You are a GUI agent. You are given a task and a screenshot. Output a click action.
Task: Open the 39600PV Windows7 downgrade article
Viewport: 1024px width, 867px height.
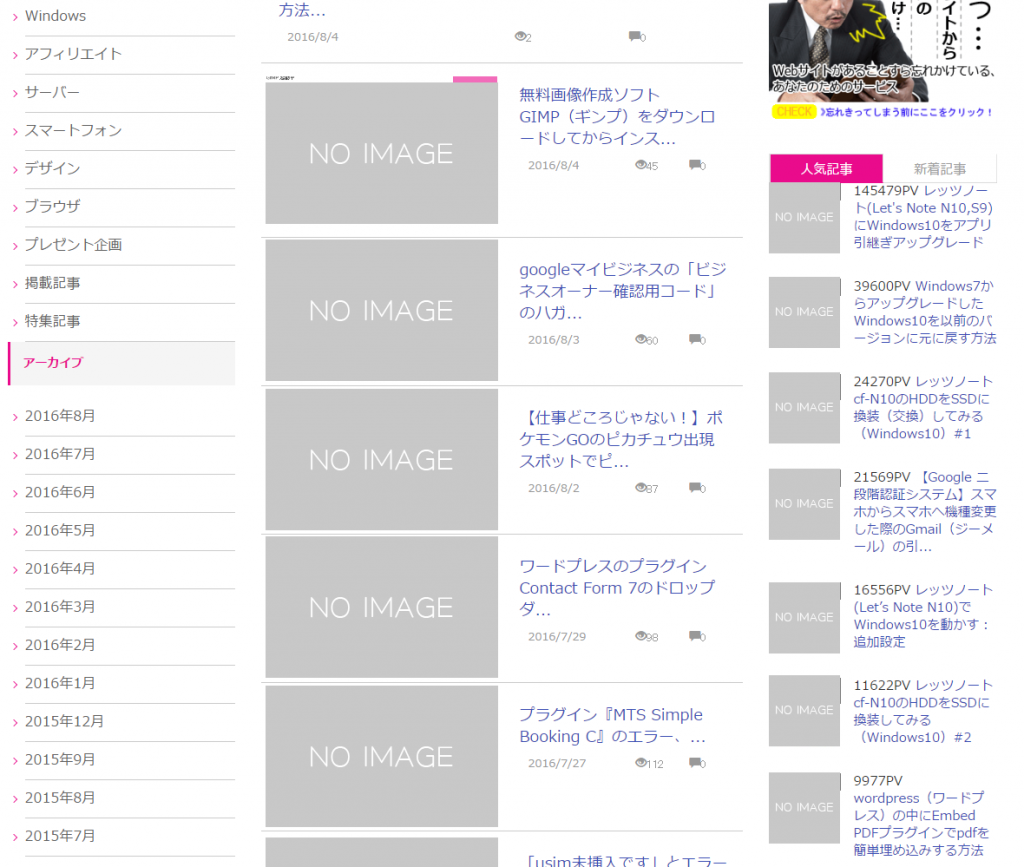(x=925, y=312)
